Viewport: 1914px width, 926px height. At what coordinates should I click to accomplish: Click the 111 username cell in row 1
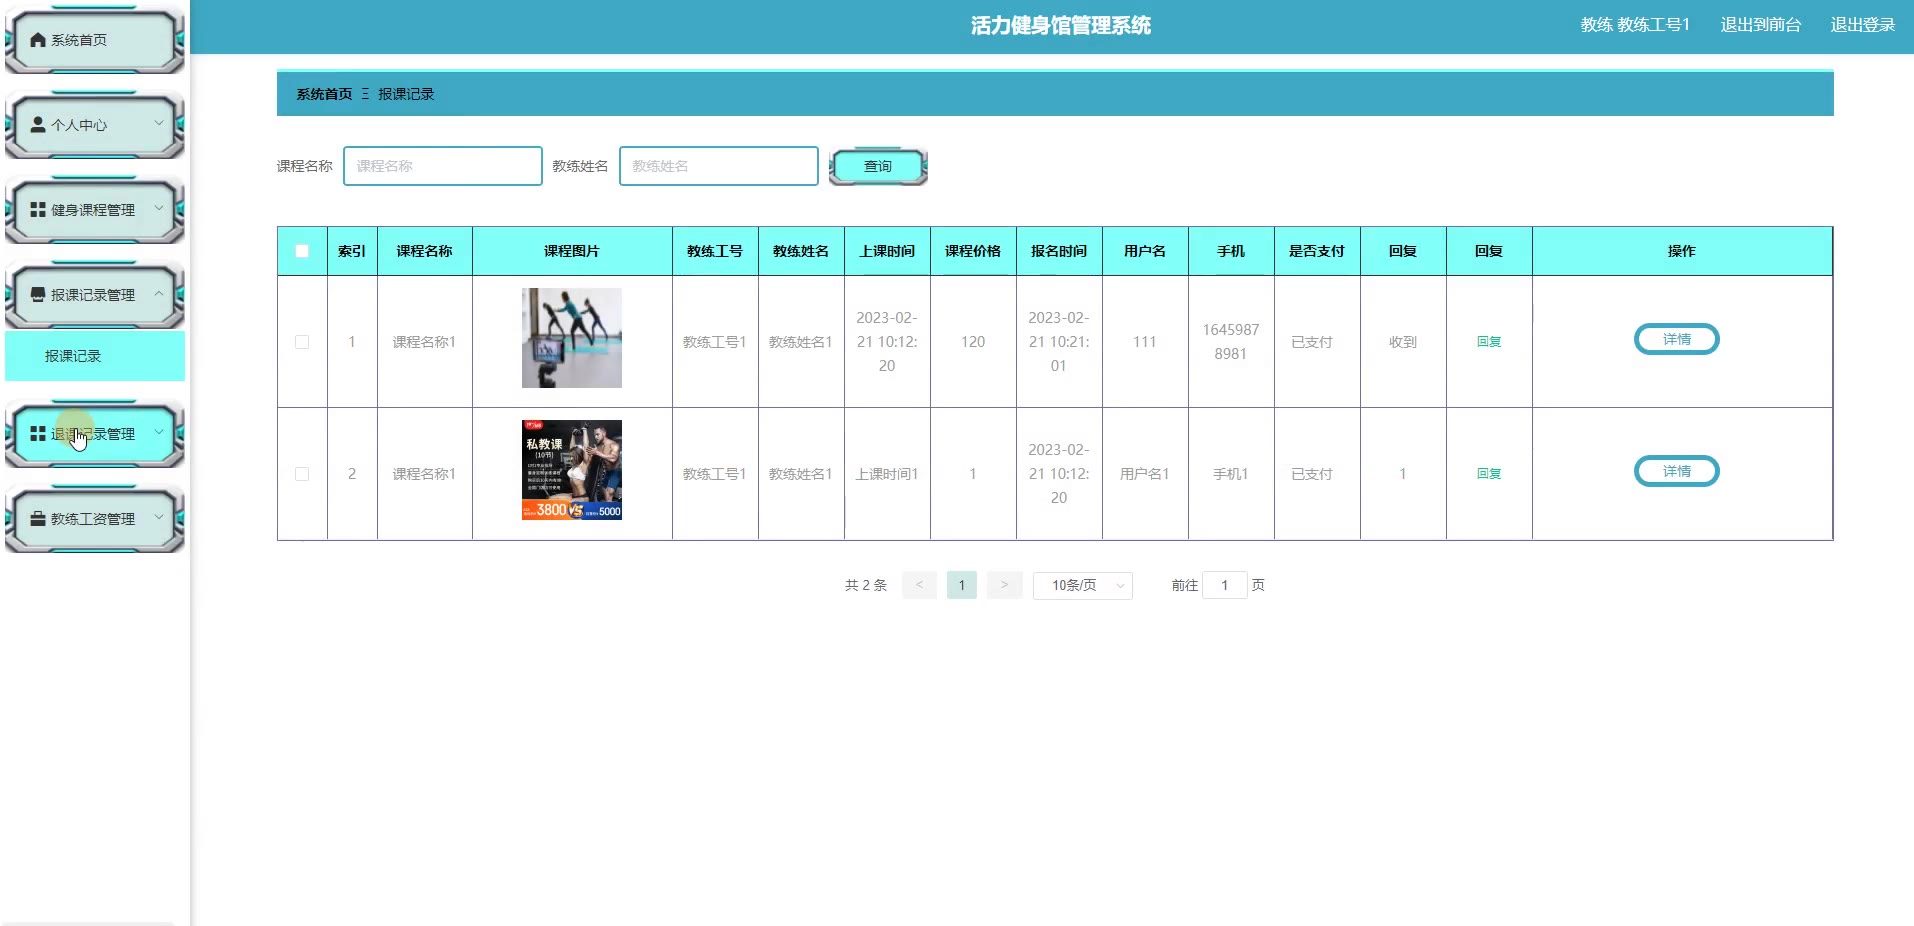click(1145, 342)
